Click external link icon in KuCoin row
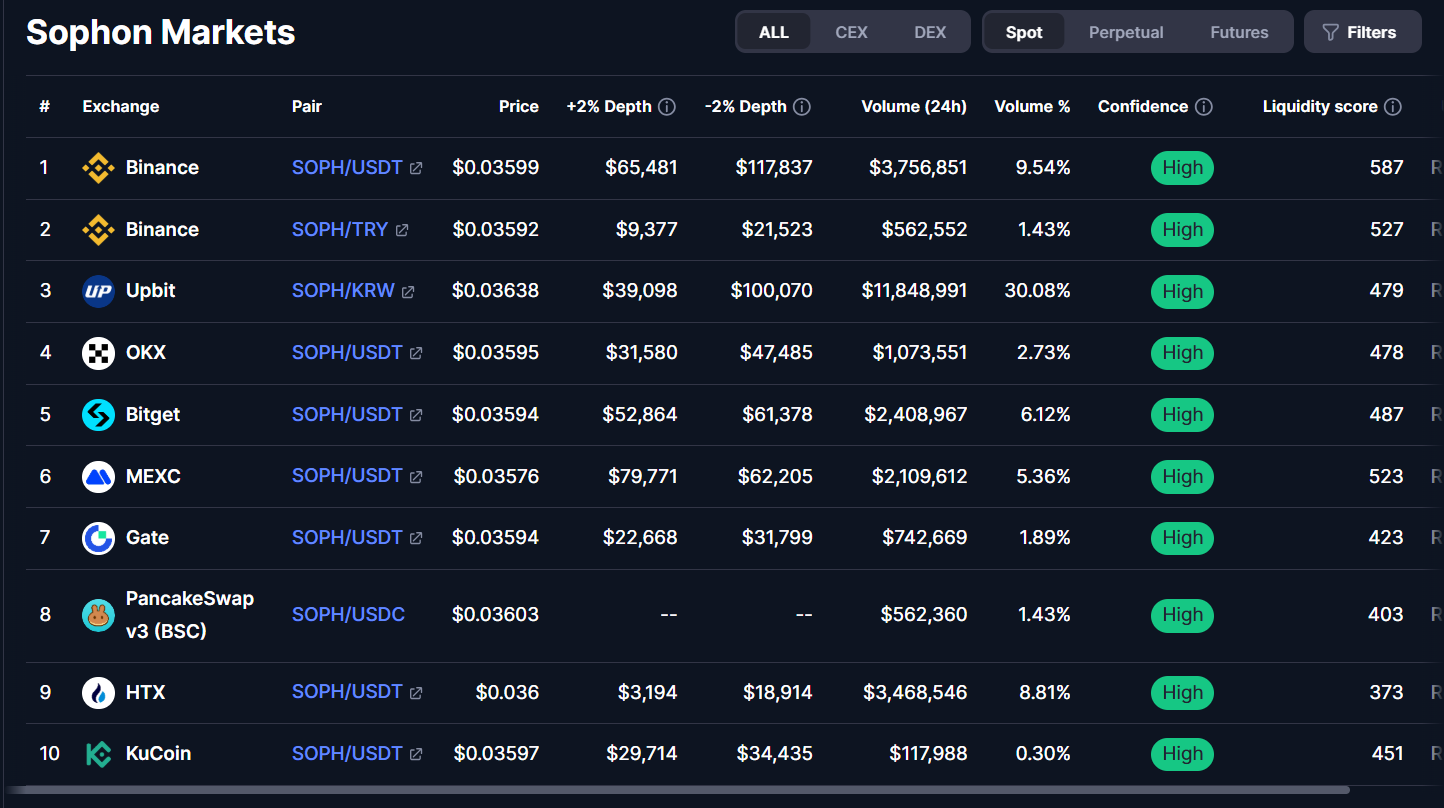 coord(416,754)
